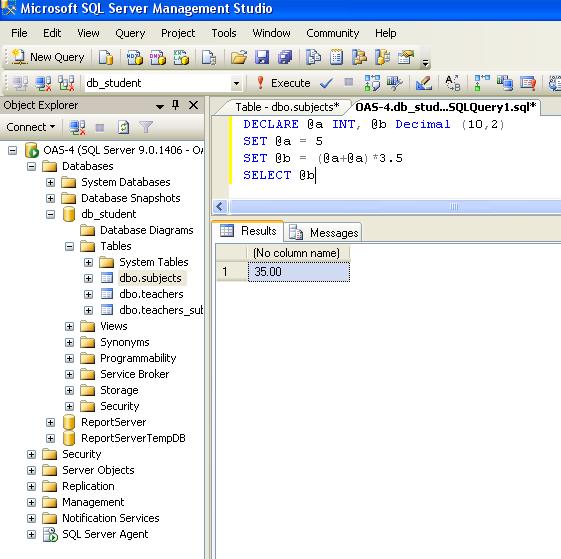Open Object Explorer window position dropdown arrow
Image resolution: width=561 pixels, height=559 pixels.
tap(160, 106)
